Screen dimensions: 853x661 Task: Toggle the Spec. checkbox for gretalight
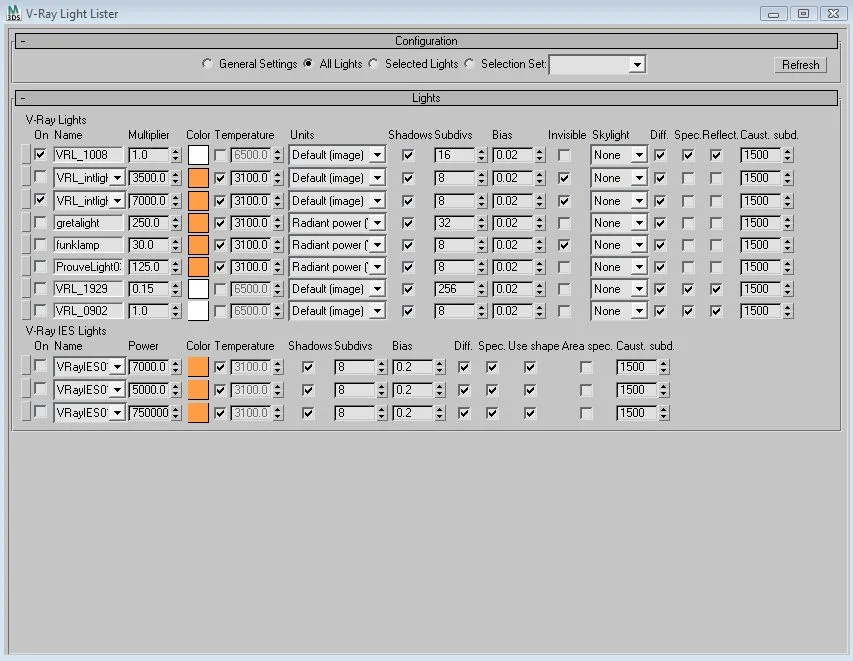[688, 223]
